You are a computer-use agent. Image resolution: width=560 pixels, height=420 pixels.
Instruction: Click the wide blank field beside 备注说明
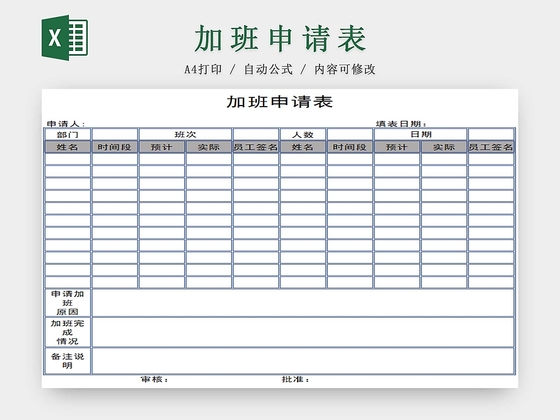click(x=303, y=361)
